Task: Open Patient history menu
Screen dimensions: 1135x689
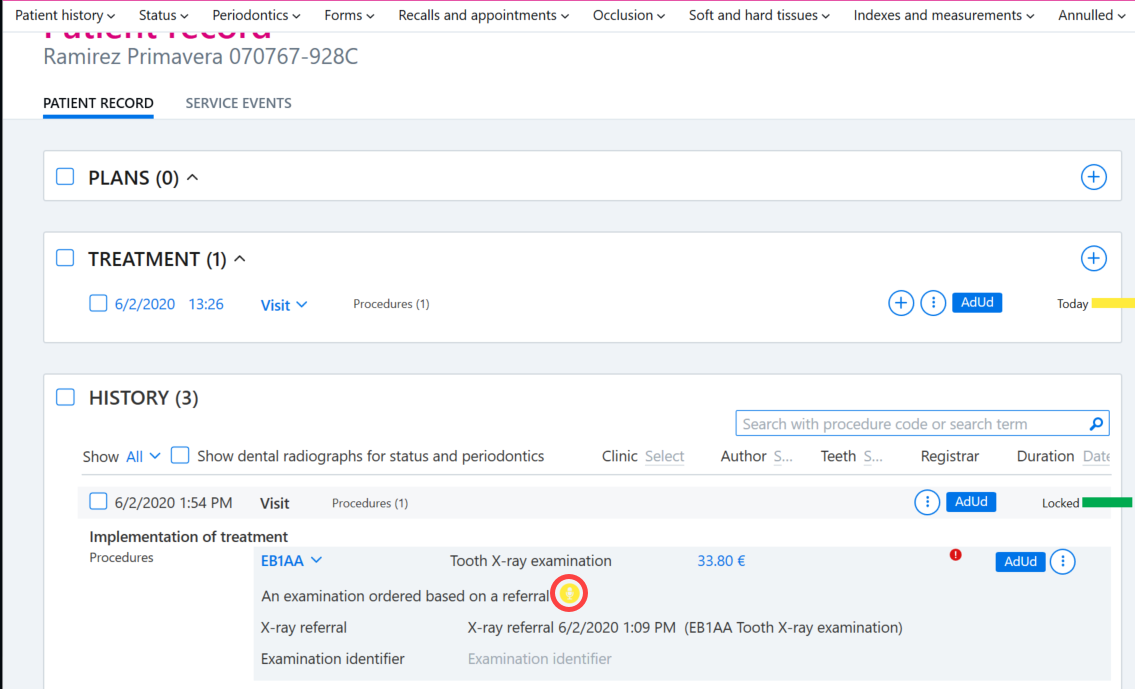Action: point(64,15)
